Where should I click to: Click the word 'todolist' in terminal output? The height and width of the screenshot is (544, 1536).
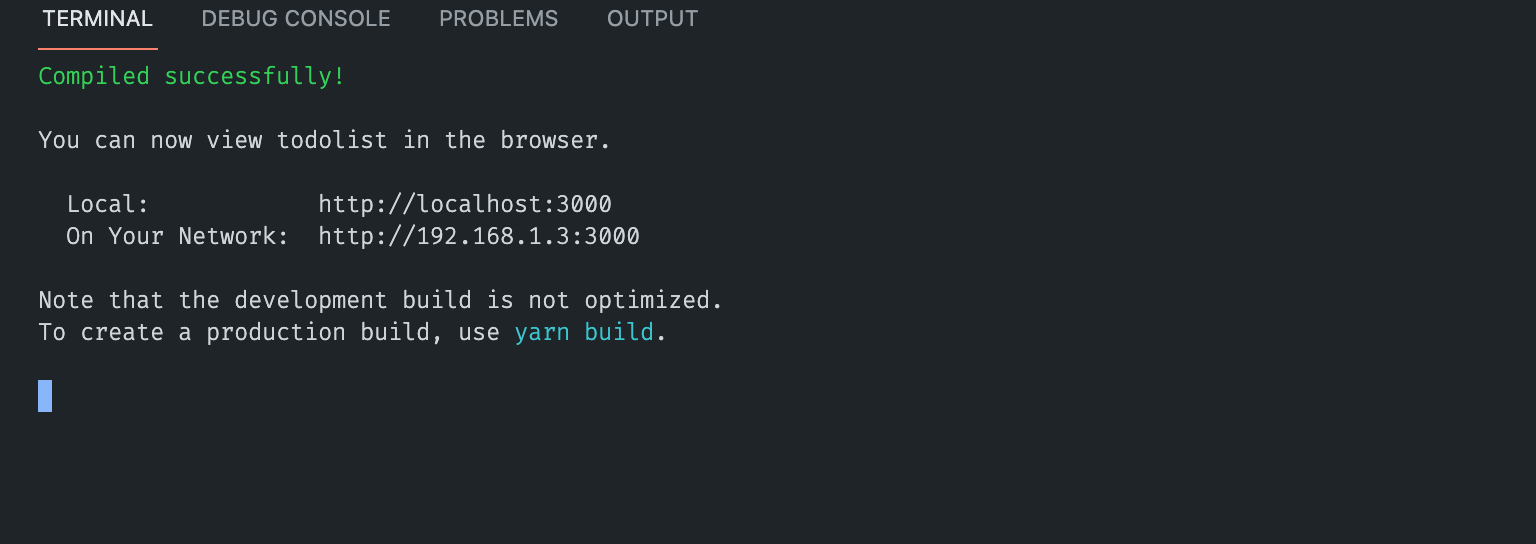(332, 141)
